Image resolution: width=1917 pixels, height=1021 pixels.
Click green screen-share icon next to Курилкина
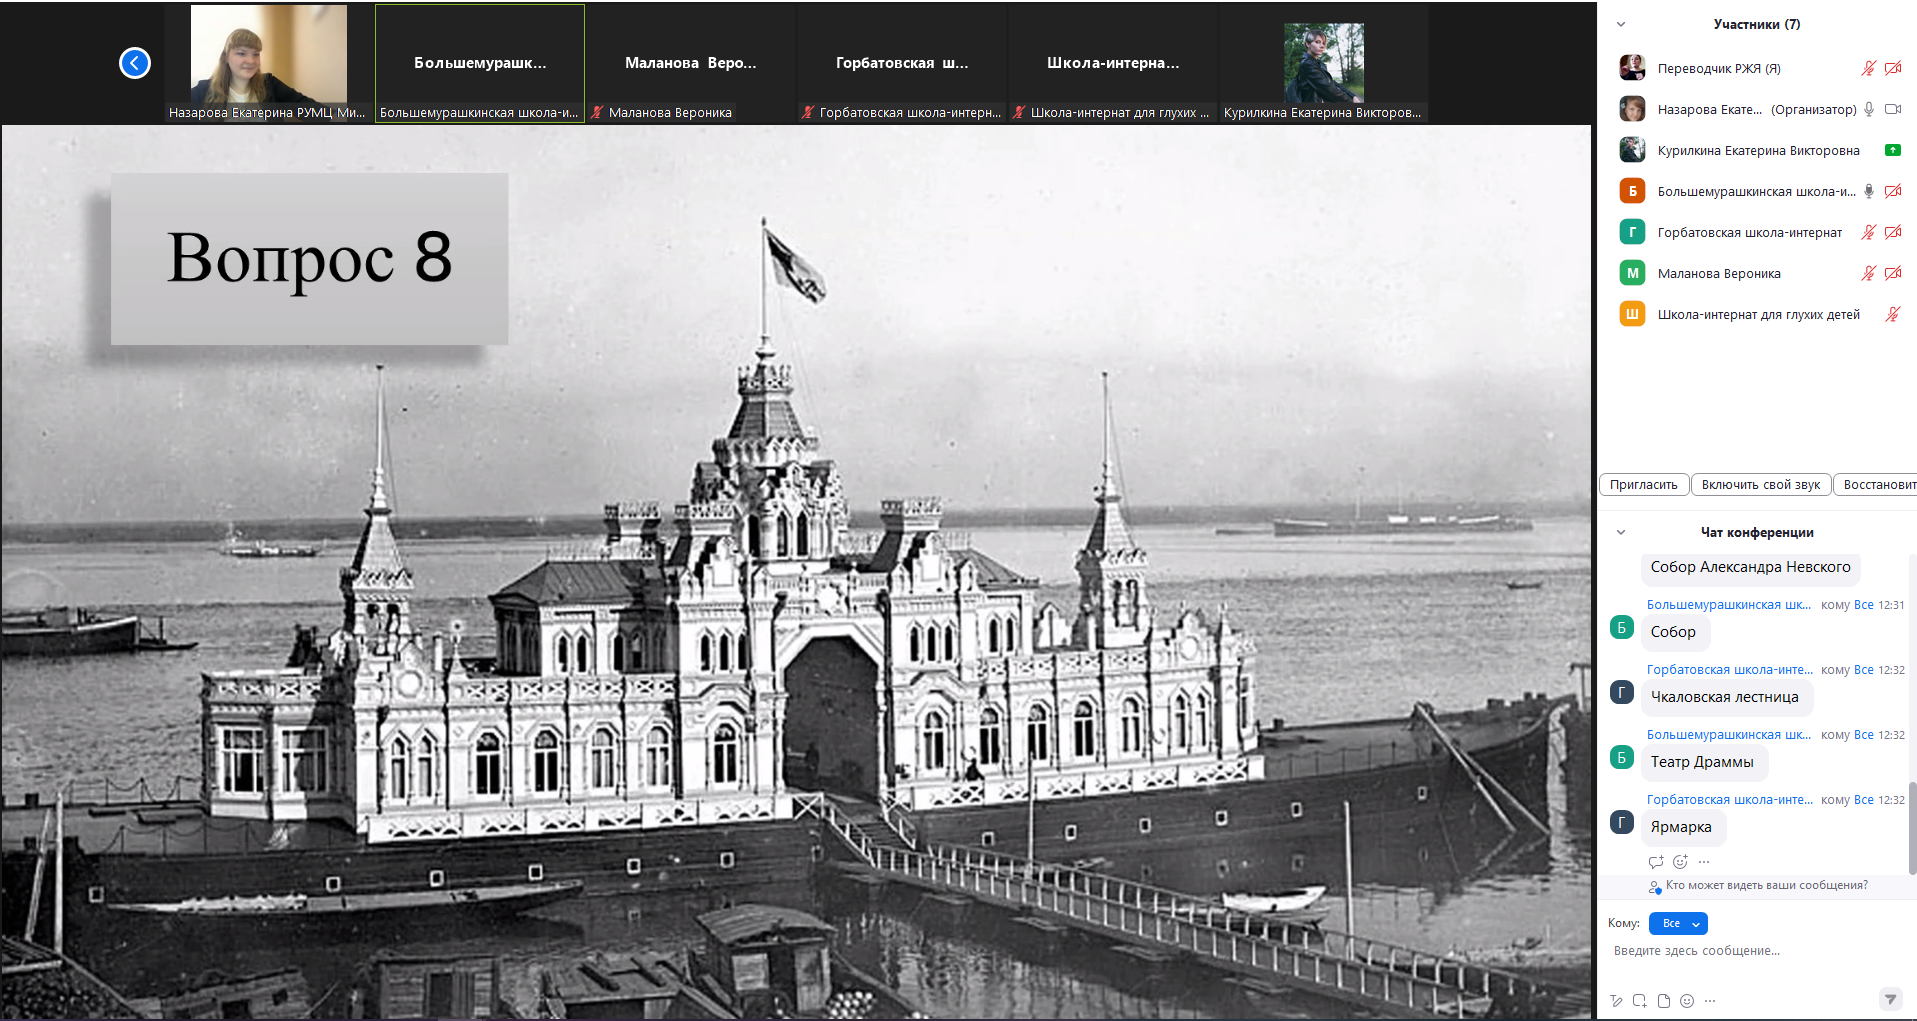1892,150
